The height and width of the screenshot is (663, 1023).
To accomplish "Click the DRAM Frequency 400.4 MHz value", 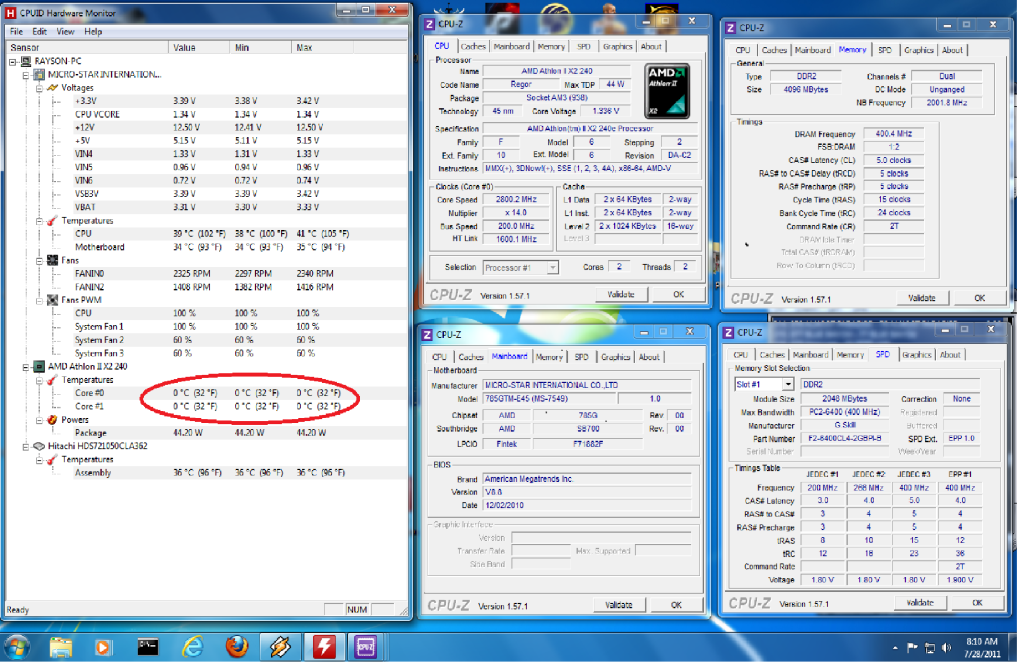I will (x=893, y=134).
